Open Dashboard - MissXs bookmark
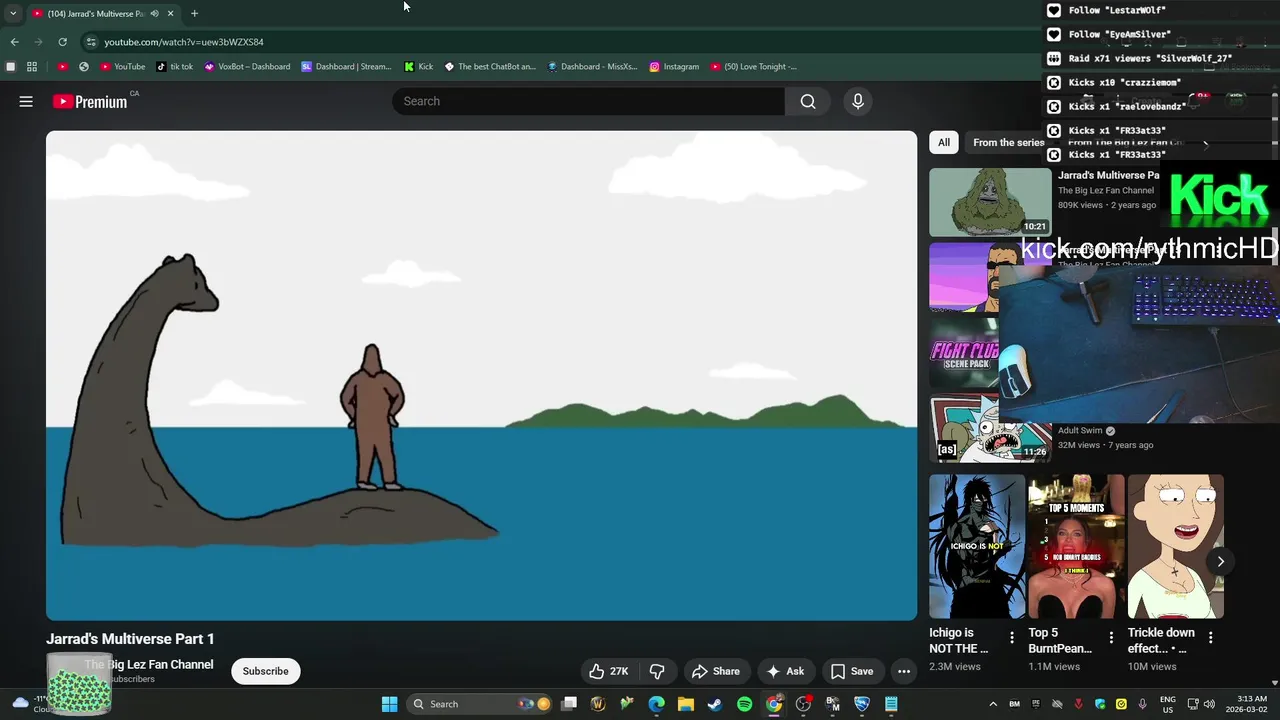This screenshot has width=1280, height=720. point(592,67)
